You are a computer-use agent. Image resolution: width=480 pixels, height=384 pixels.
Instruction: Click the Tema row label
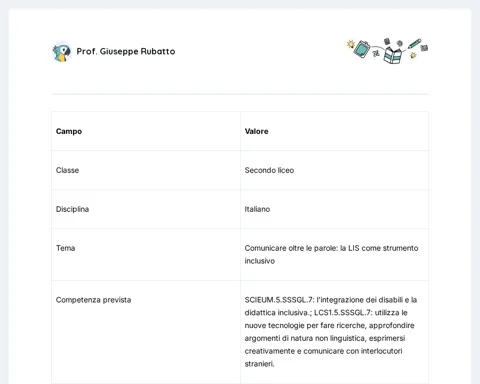65,248
